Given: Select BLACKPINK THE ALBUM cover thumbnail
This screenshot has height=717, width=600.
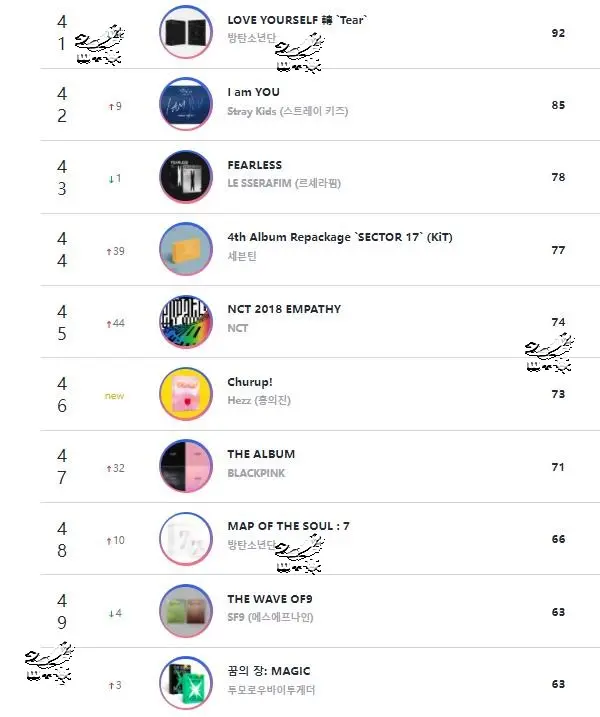Looking at the screenshot, I should point(186,466).
